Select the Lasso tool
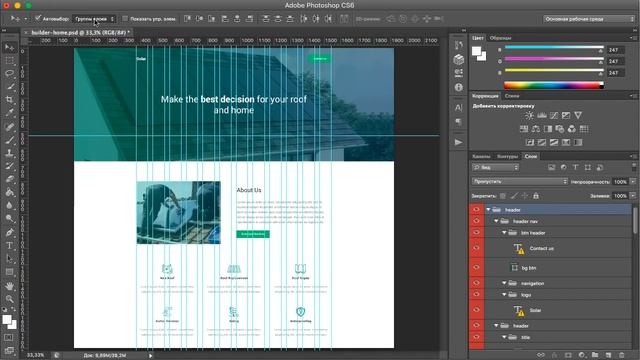 coord(9,74)
